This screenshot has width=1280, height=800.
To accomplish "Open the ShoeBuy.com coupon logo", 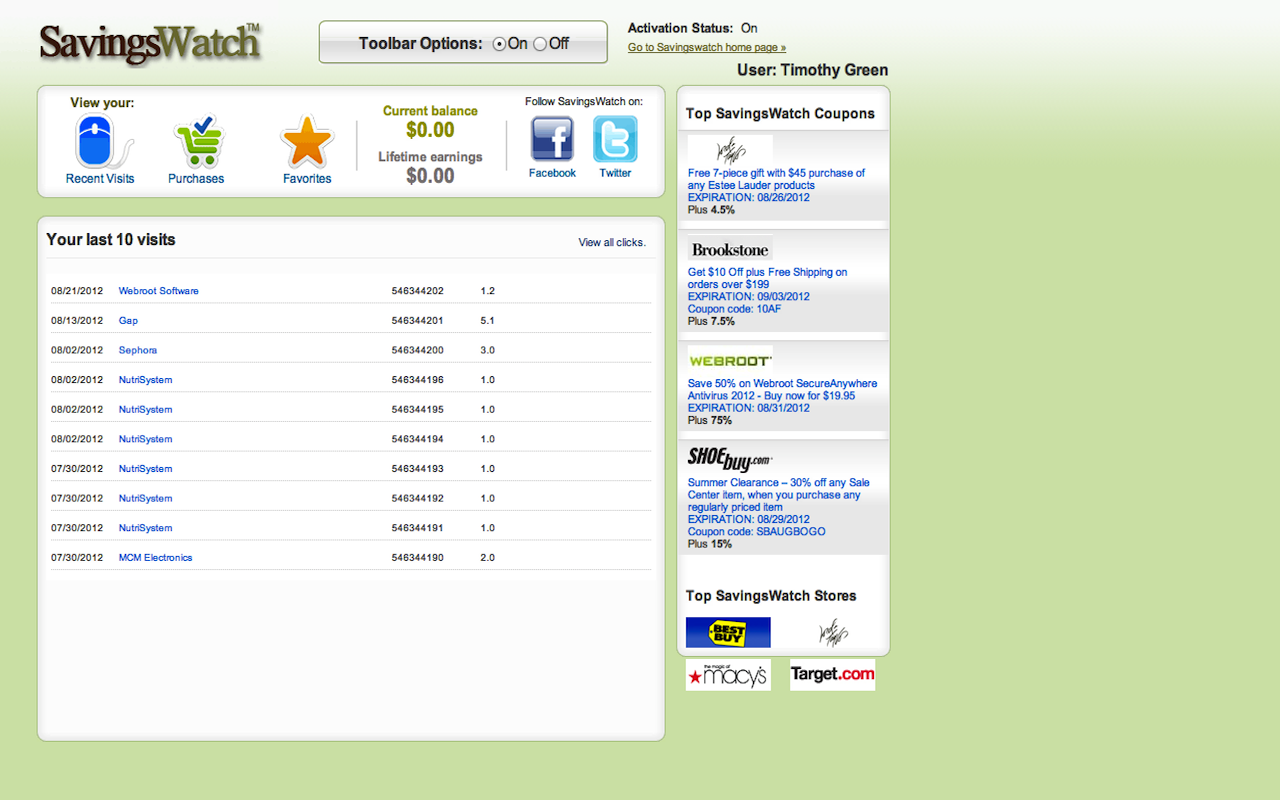I will coord(730,459).
